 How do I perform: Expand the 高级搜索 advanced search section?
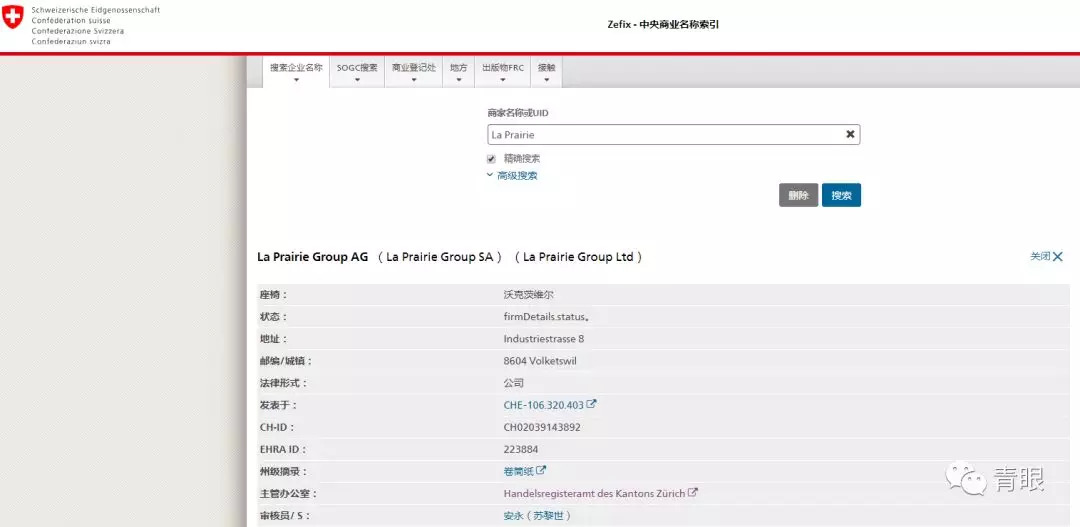512,176
